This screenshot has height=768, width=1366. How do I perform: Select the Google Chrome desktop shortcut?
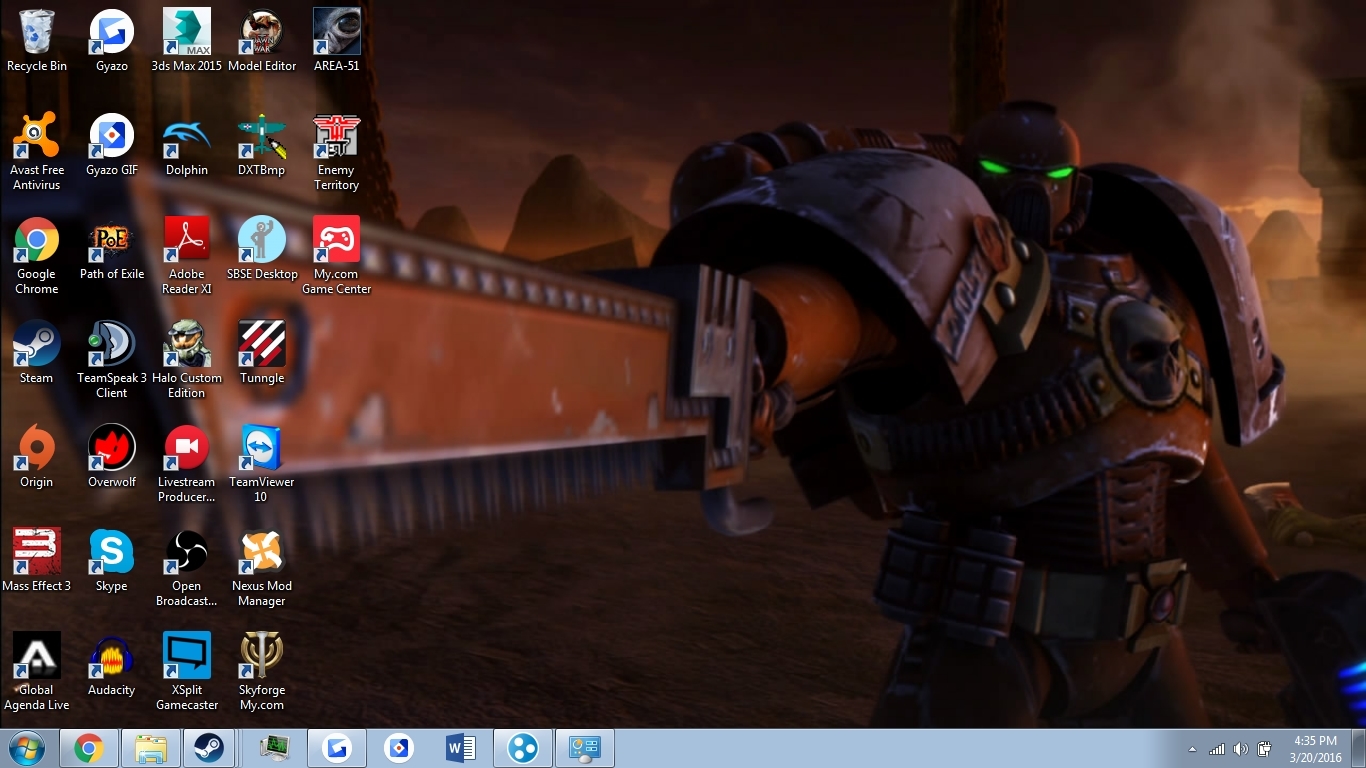37,256
